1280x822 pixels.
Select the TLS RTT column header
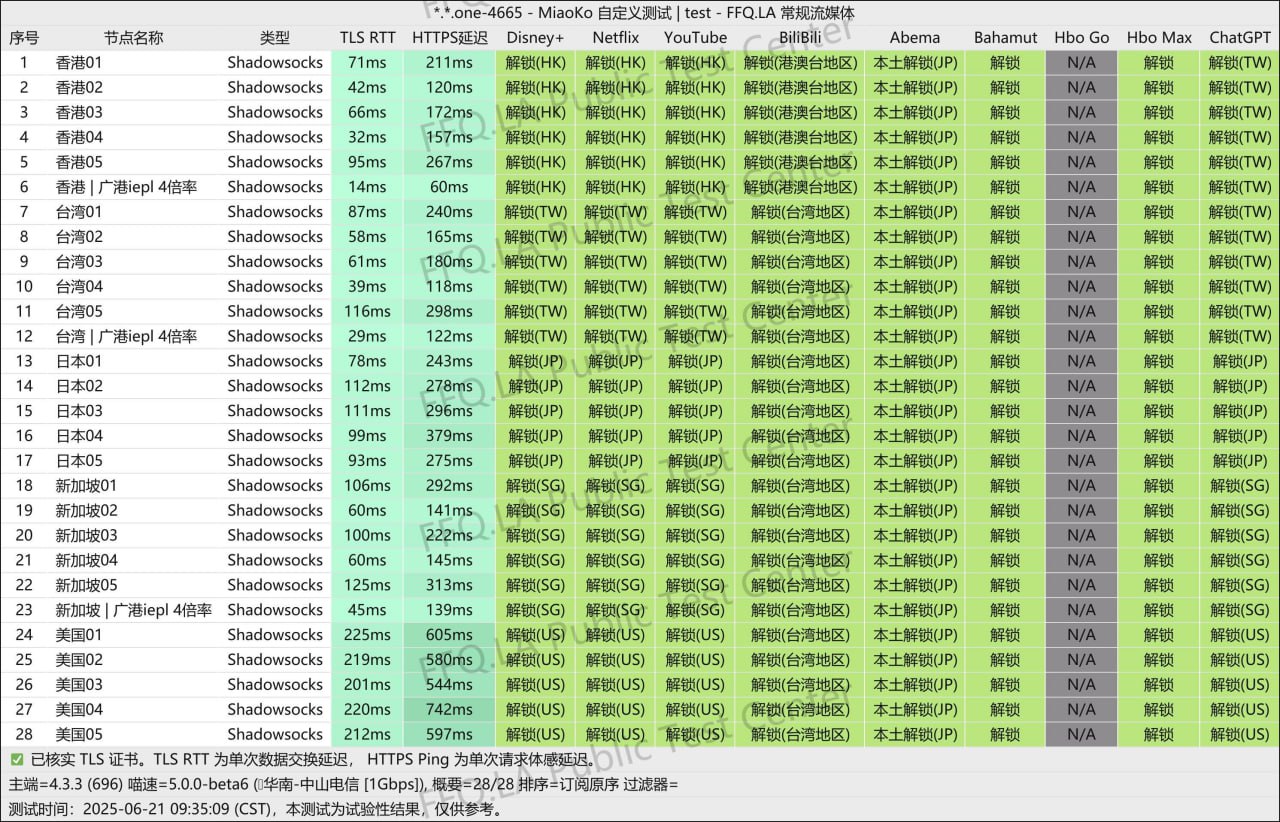tap(367, 38)
